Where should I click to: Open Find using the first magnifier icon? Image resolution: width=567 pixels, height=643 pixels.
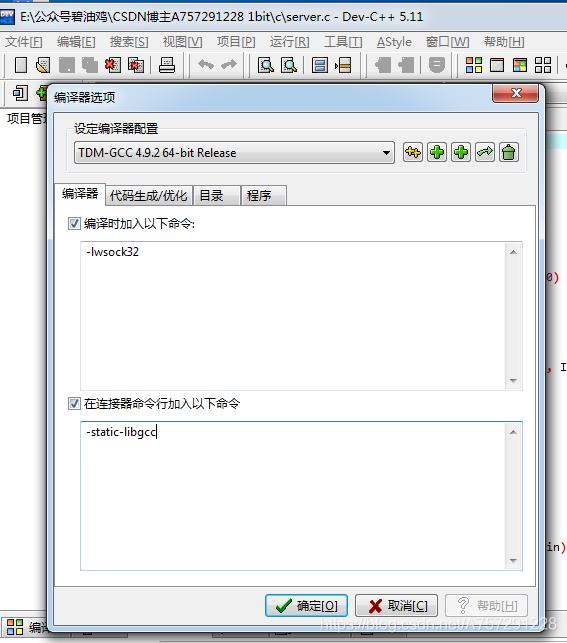click(266, 65)
